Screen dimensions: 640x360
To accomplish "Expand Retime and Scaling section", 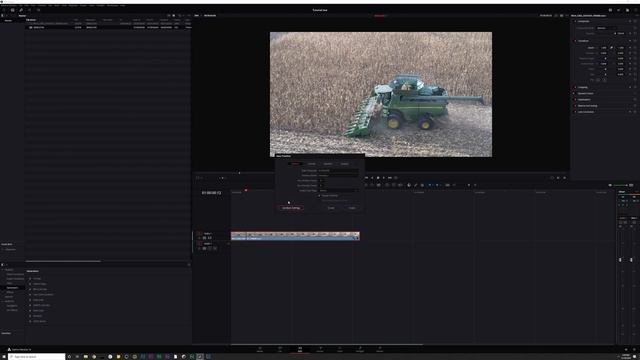I will tap(587, 106).
